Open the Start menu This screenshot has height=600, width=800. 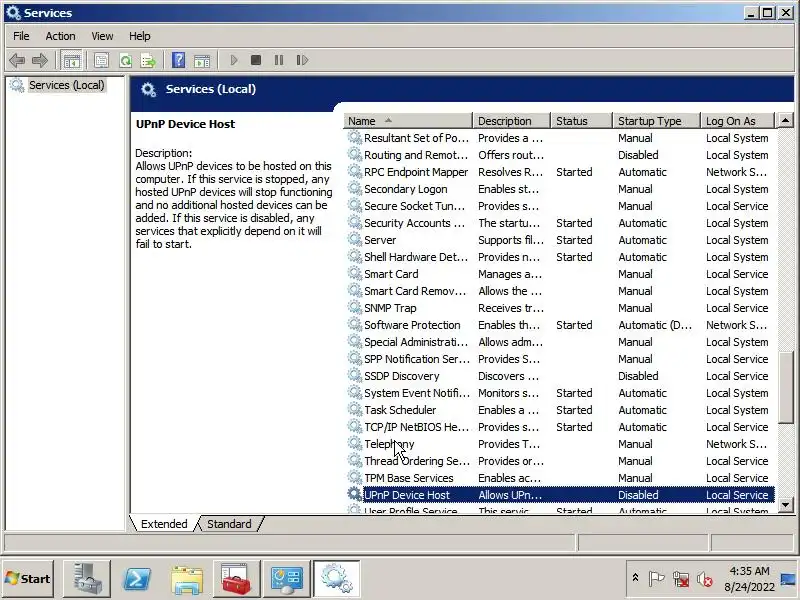pos(28,579)
